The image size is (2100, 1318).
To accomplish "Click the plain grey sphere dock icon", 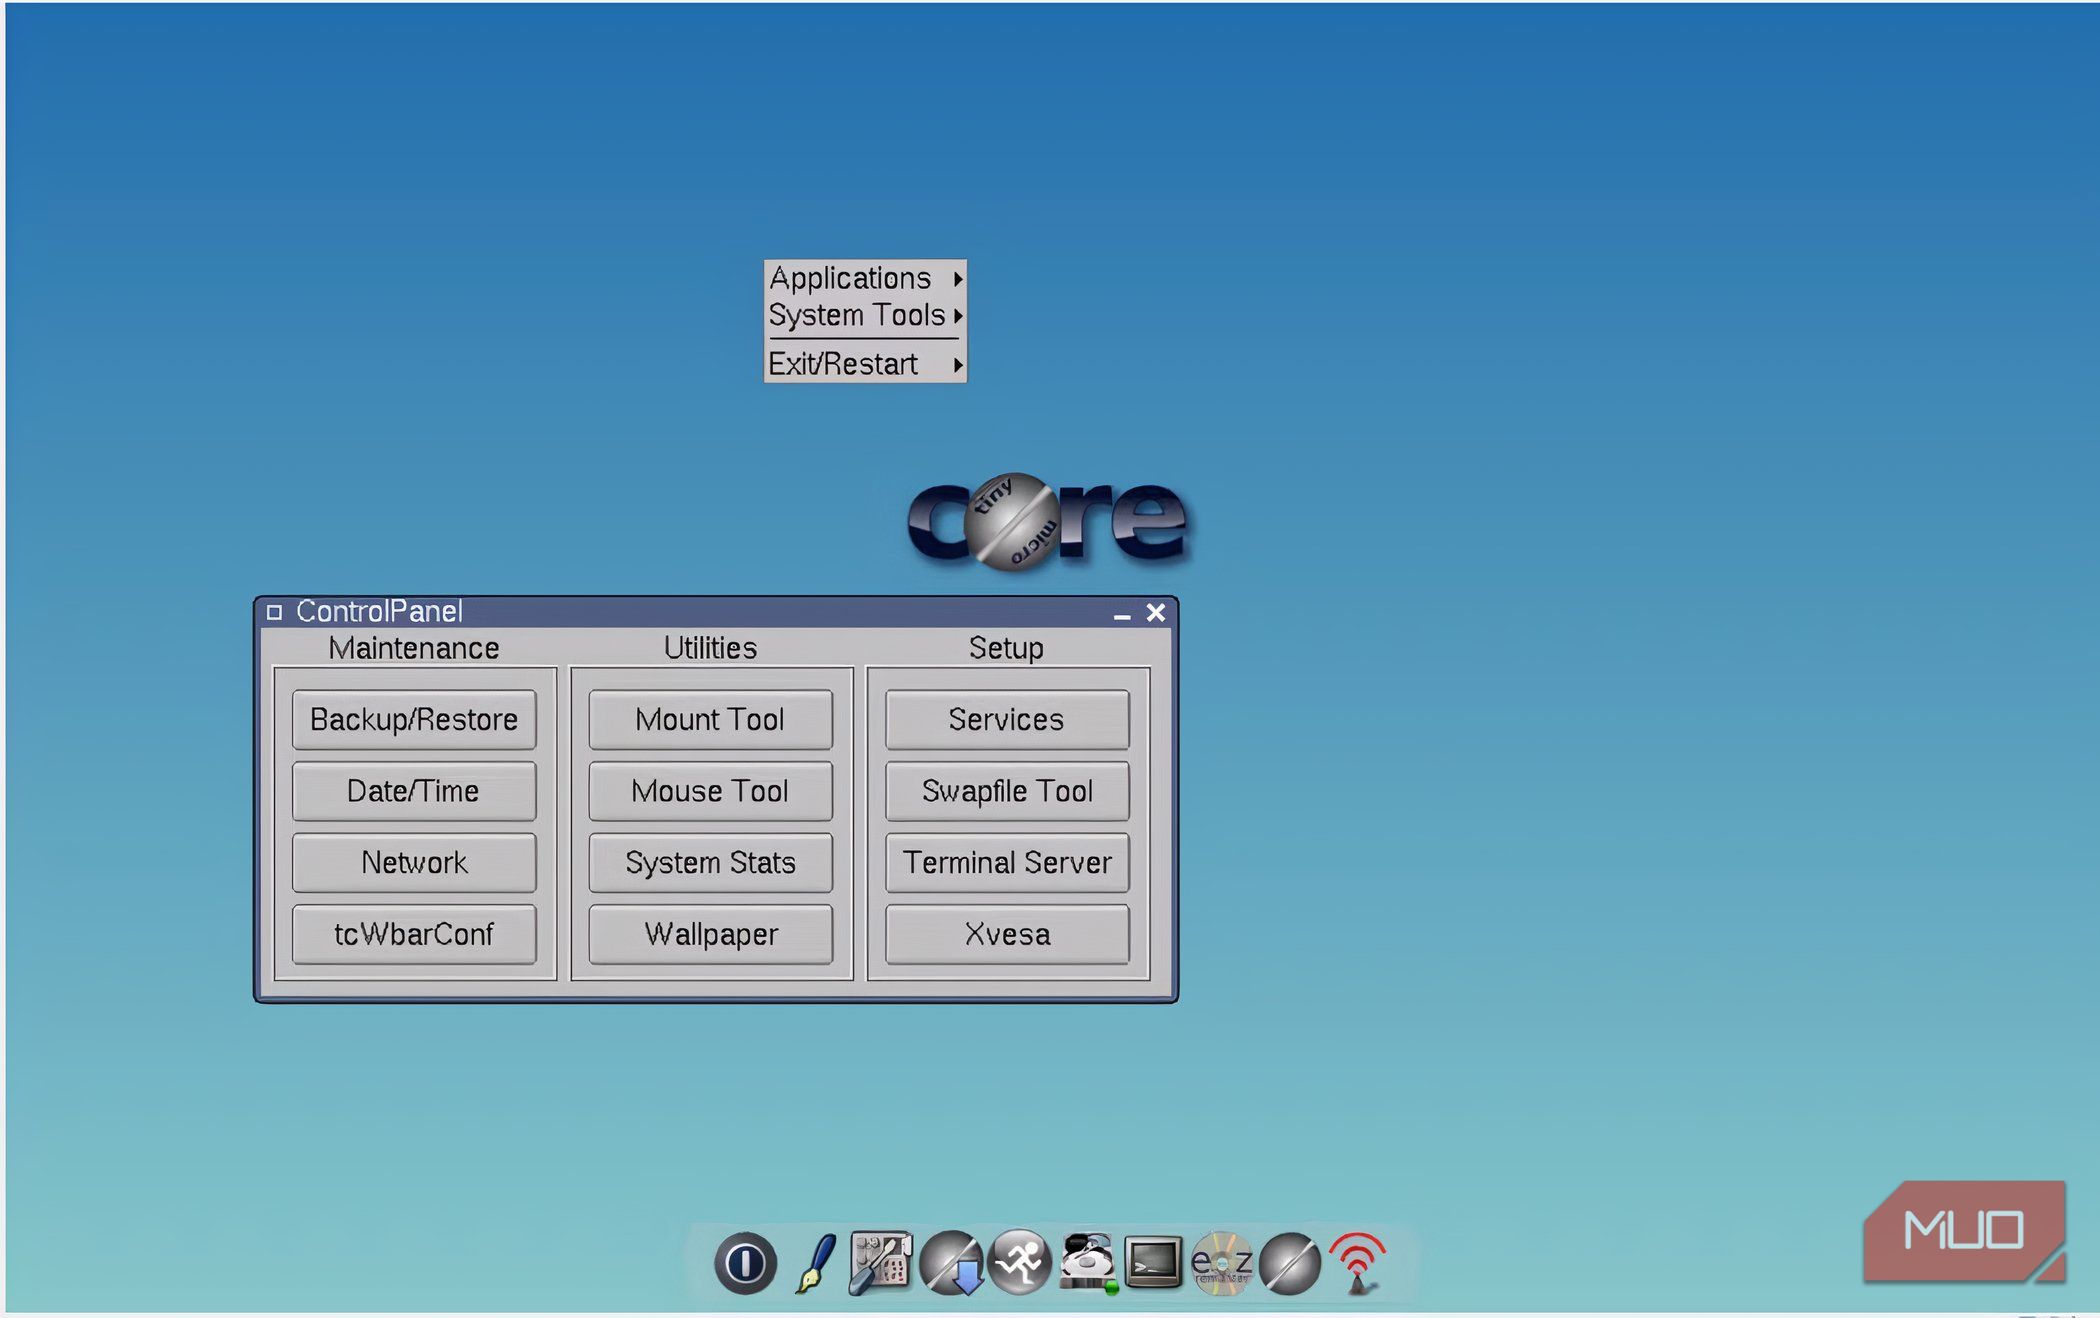I will pyautogui.click(x=1289, y=1263).
